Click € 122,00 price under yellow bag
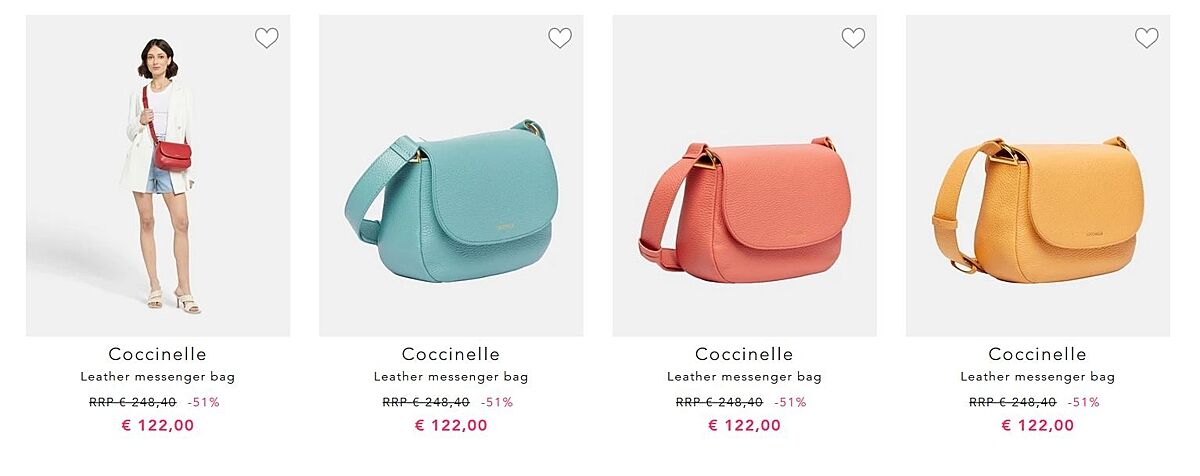 tap(1038, 425)
